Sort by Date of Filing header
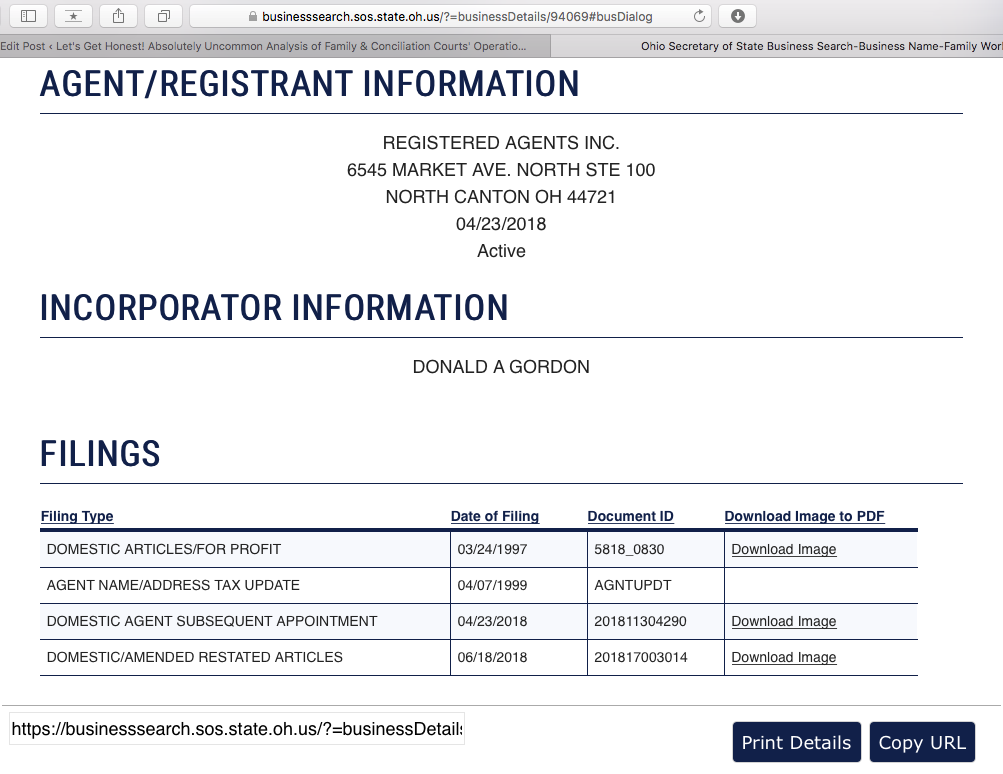The height and width of the screenshot is (774, 1003). coord(494,516)
